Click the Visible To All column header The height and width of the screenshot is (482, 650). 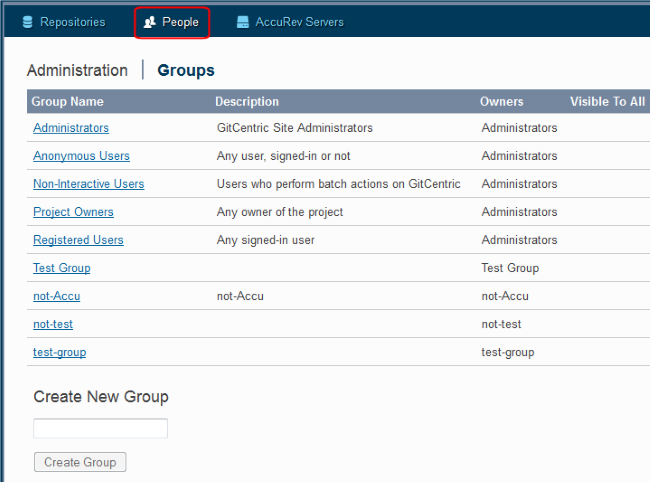point(607,102)
